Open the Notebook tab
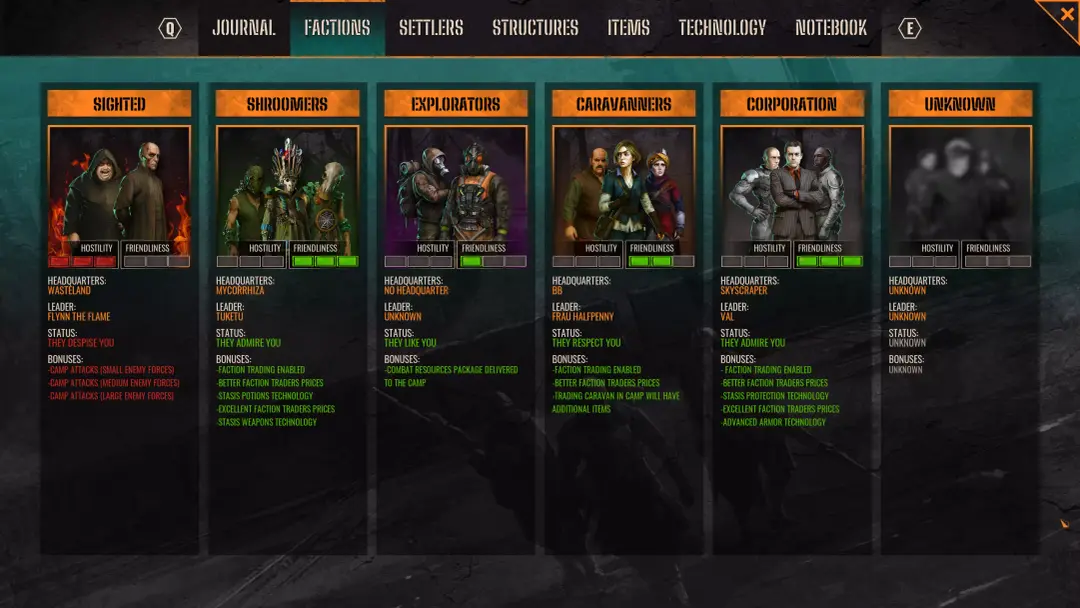The image size is (1080, 608). click(831, 28)
